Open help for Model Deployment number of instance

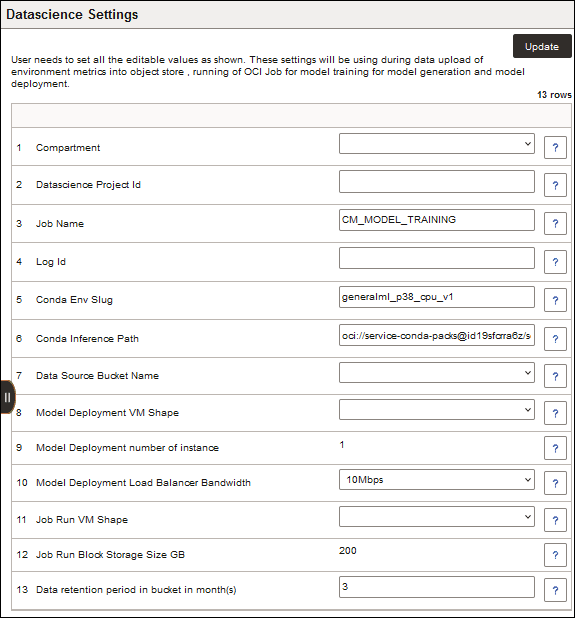[555, 448]
